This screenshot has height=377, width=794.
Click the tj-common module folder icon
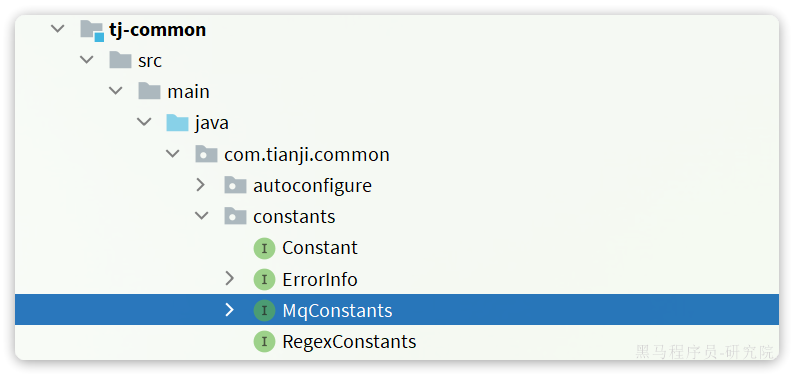point(92,30)
